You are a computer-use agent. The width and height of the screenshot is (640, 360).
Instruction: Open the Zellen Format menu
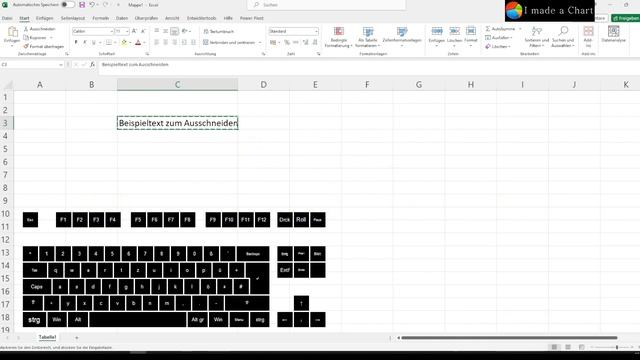(x=471, y=35)
